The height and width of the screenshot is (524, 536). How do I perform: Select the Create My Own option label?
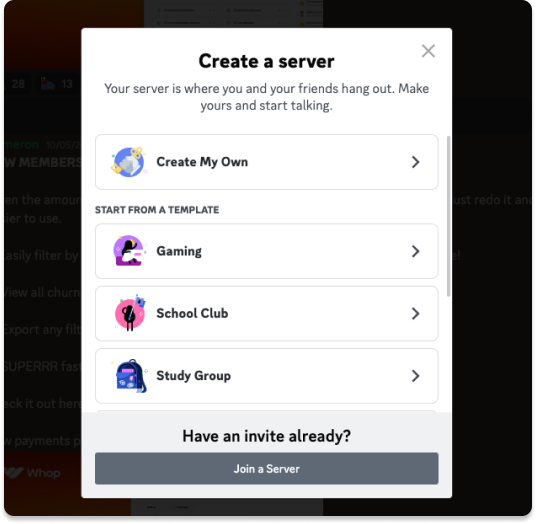pos(202,162)
